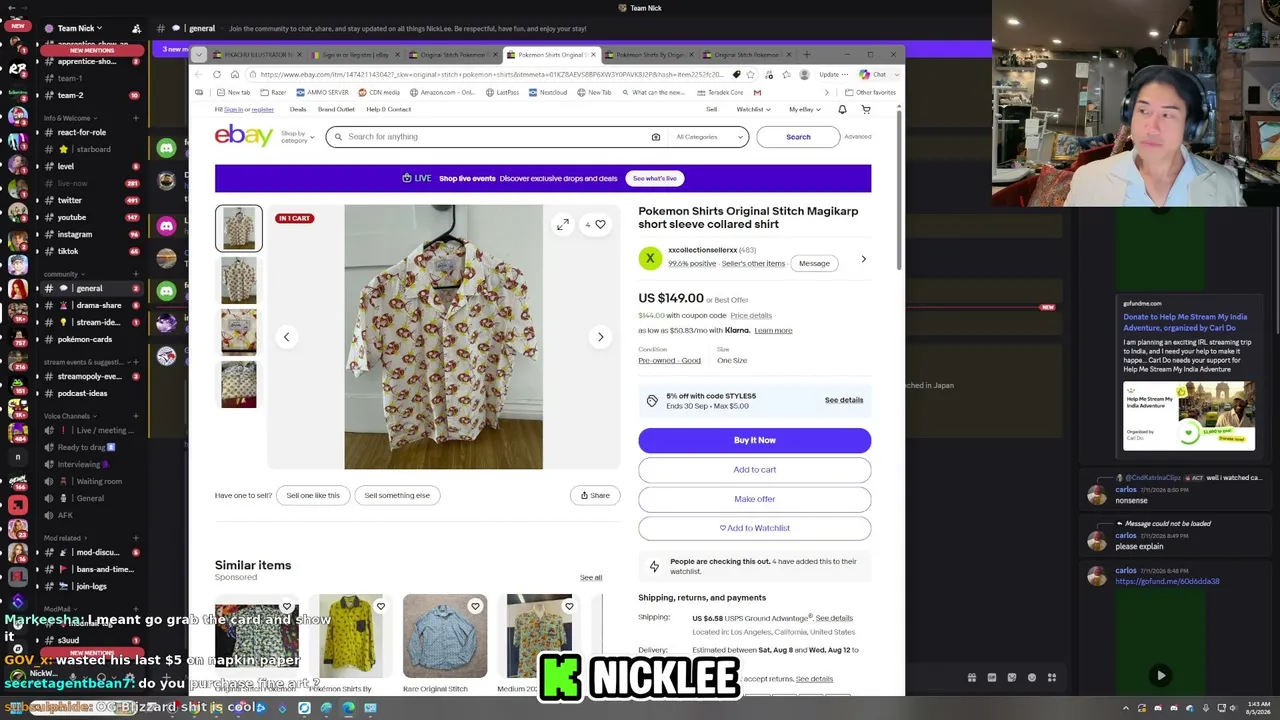
Task: Open the browser profile avatar
Action: (x=804, y=74)
